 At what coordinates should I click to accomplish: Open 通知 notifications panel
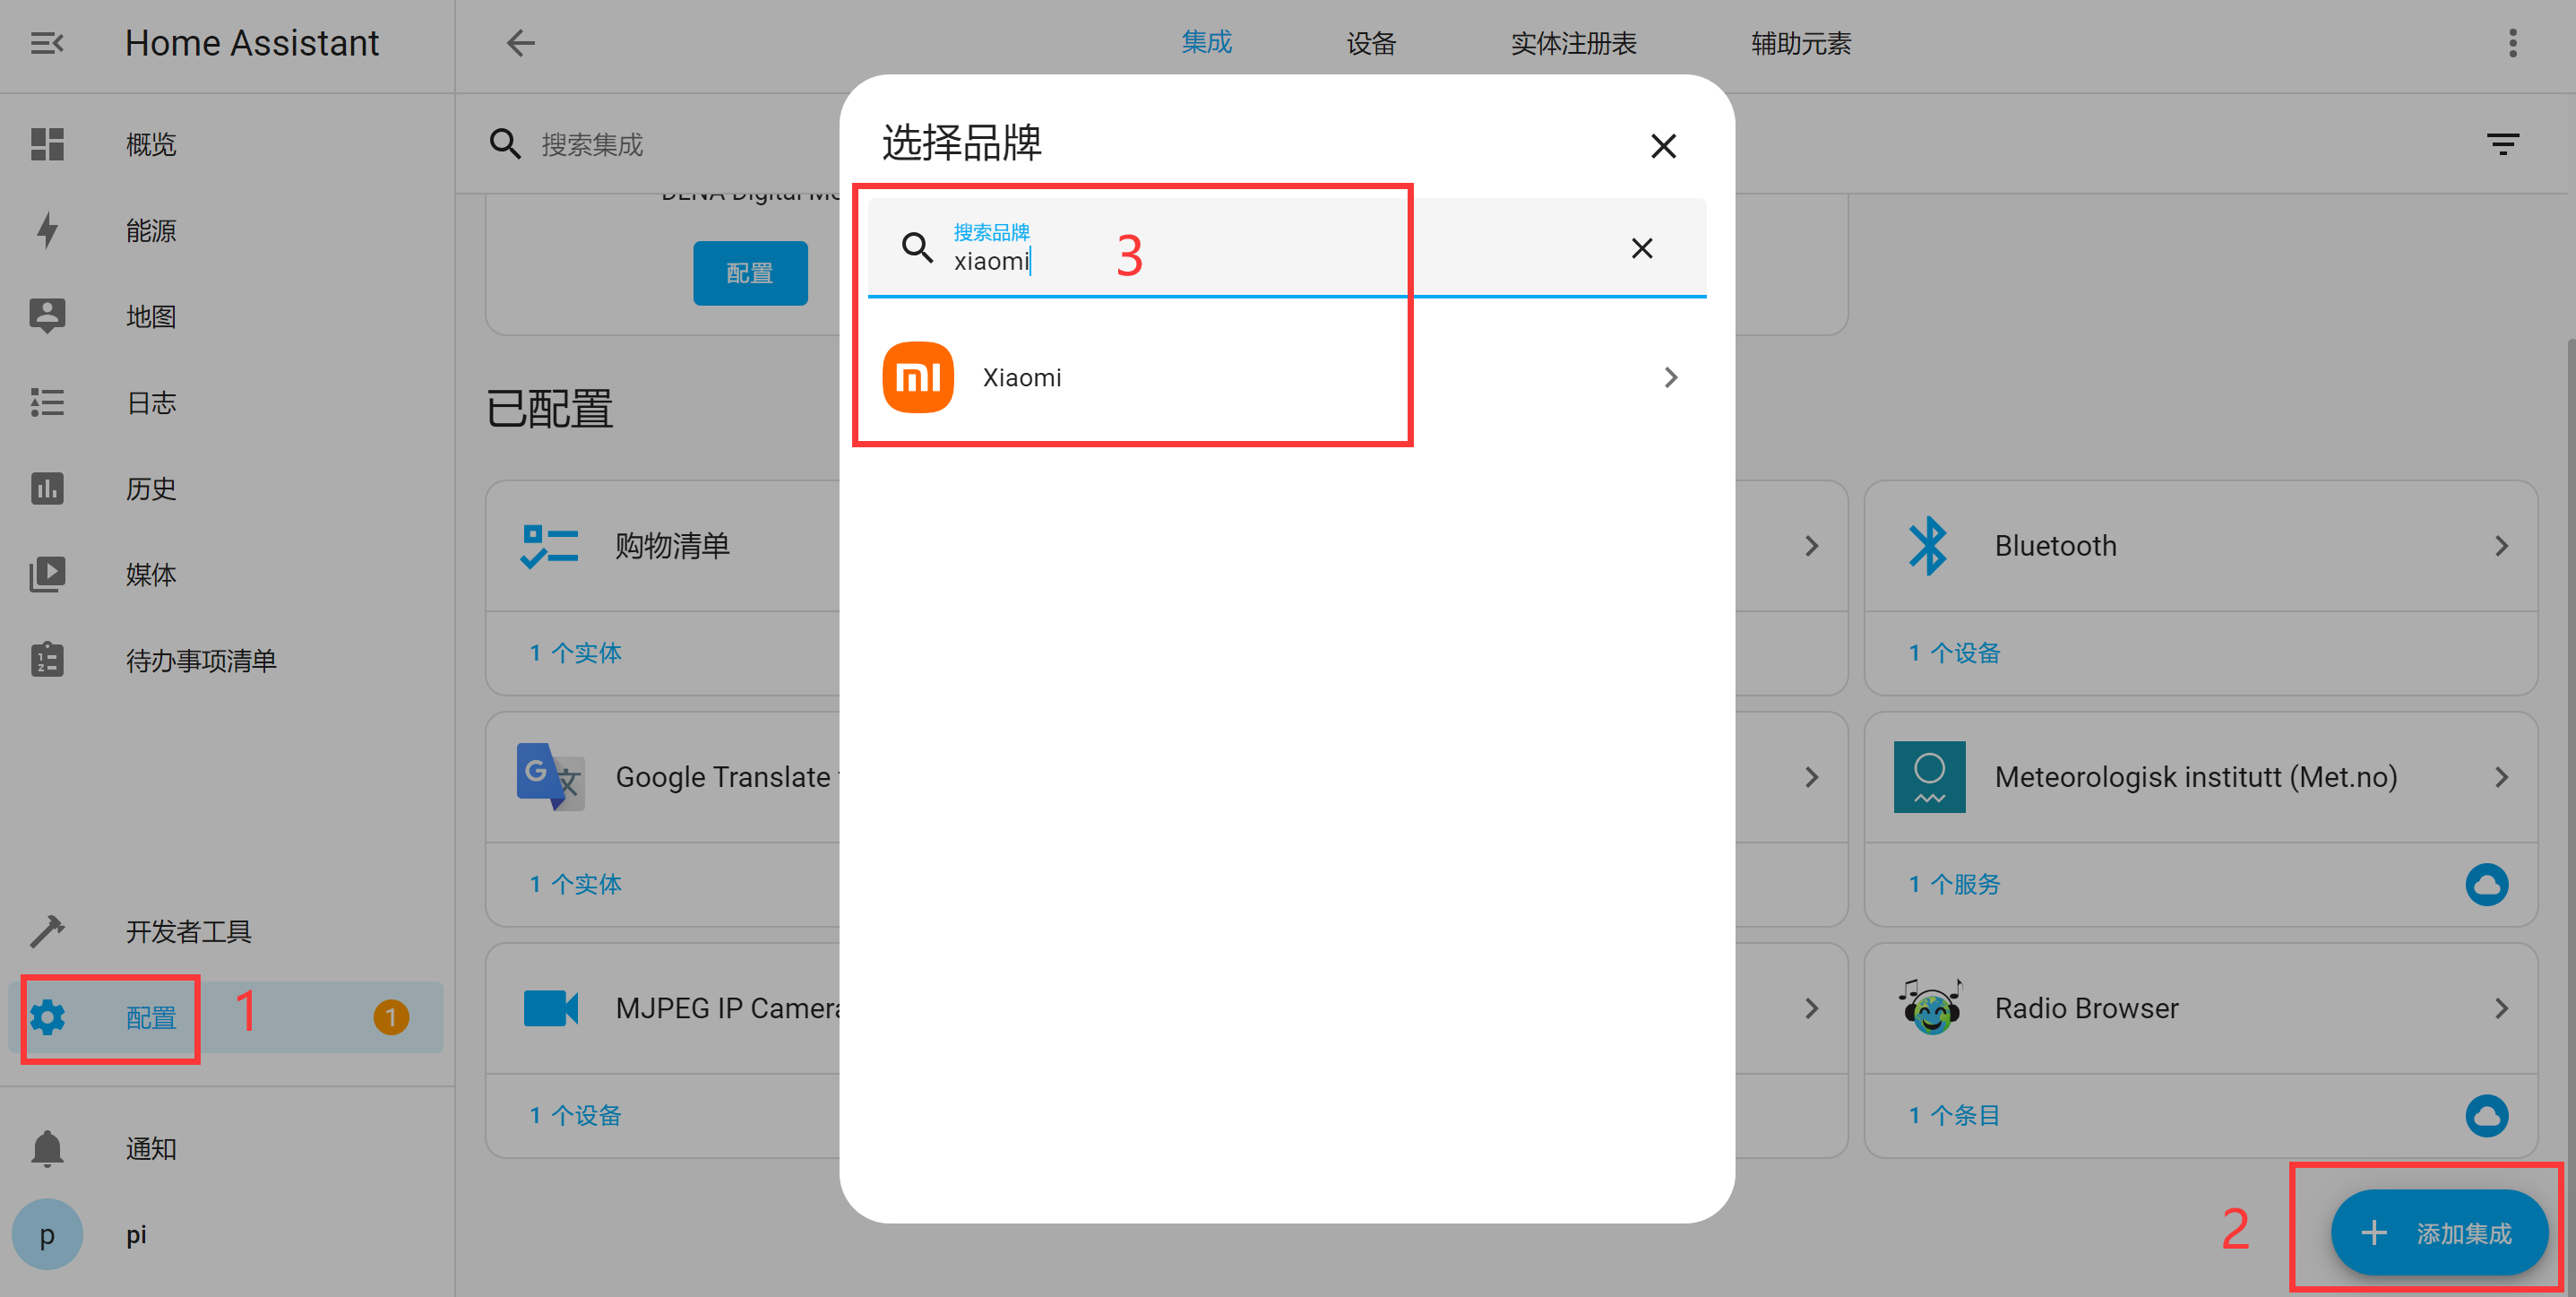[226, 1148]
